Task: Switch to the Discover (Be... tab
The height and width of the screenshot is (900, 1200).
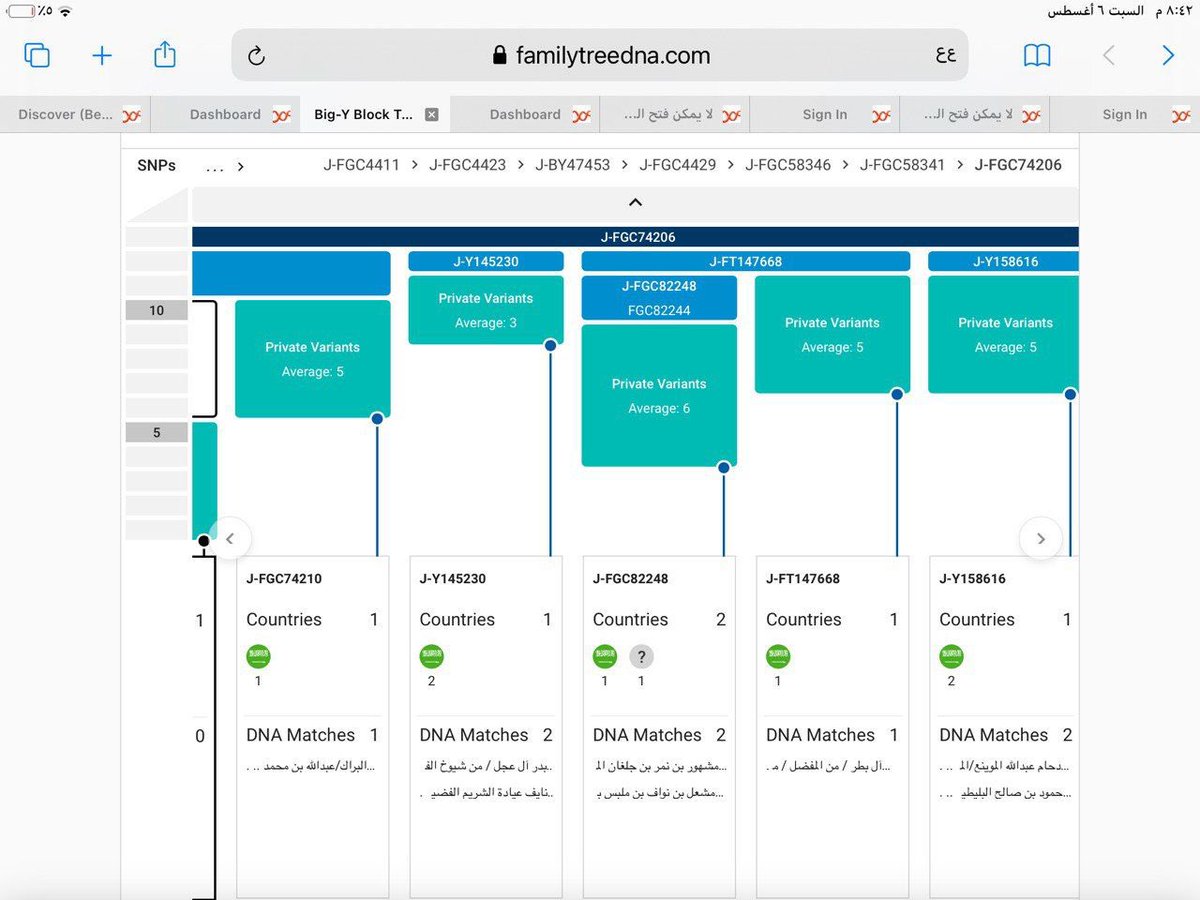Action: click(x=75, y=115)
